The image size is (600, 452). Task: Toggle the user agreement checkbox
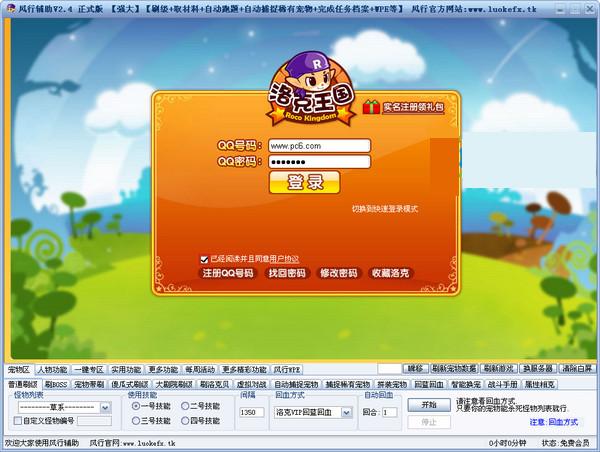point(204,259)
